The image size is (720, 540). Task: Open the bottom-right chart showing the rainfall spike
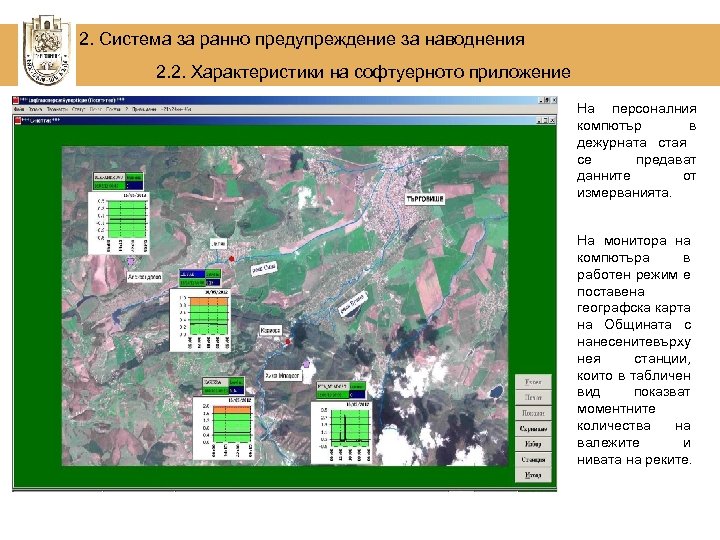(342, 433)
